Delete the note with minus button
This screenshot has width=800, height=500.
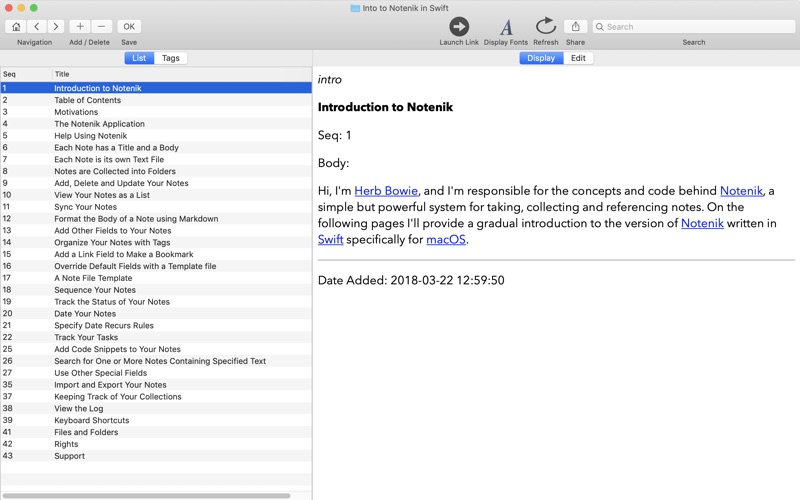[x=102, y=27]
